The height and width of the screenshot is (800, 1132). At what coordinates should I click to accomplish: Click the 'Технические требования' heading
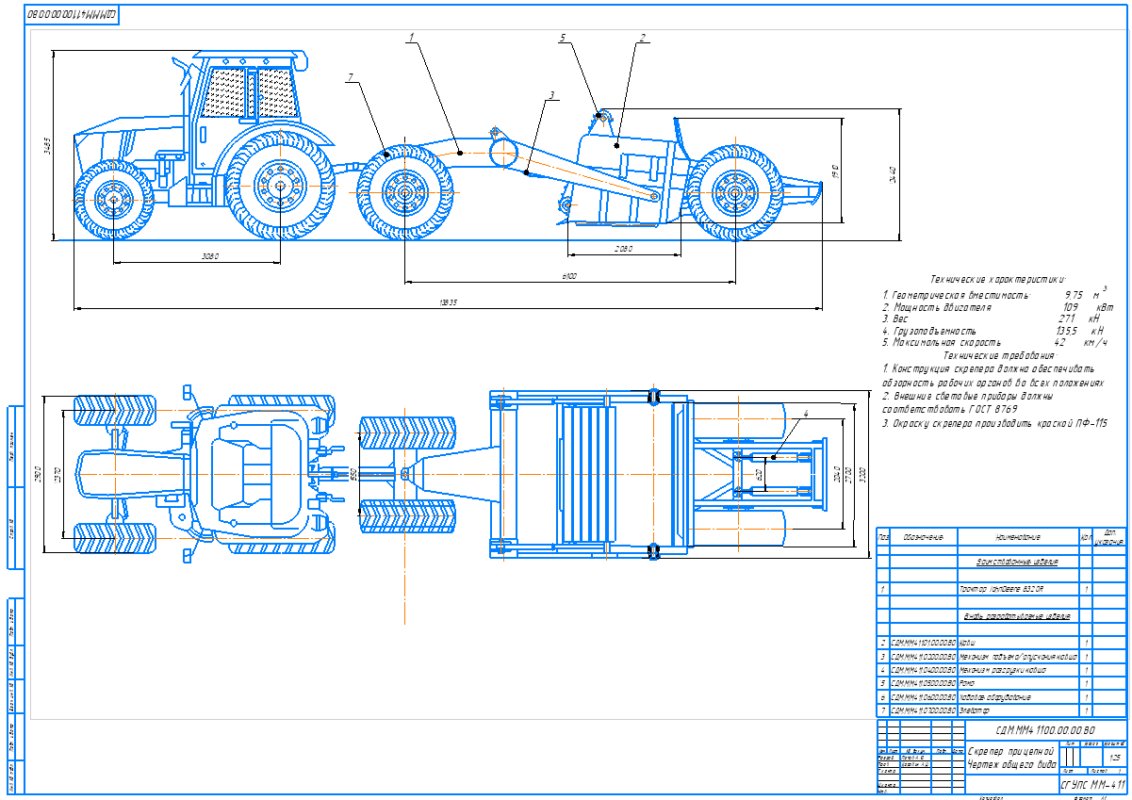coord(998,355)
